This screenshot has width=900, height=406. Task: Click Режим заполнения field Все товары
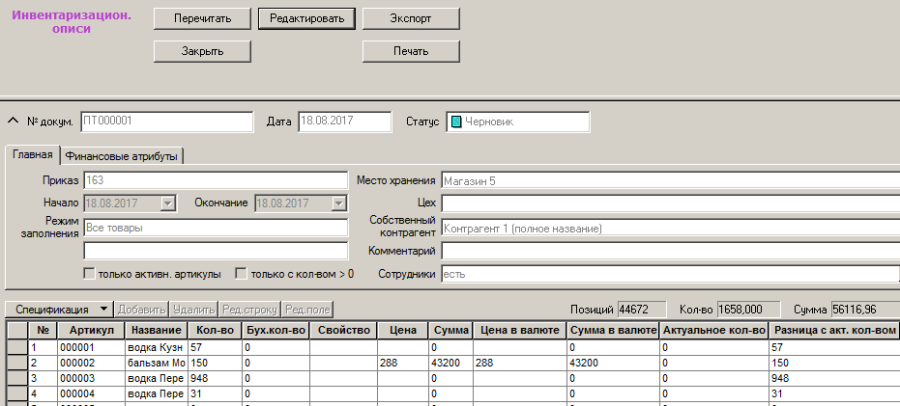[216, 227]
